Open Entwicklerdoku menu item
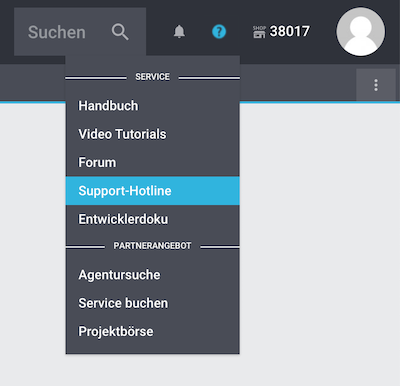Viewport: 400px width, 386px height. click(153, 219)
